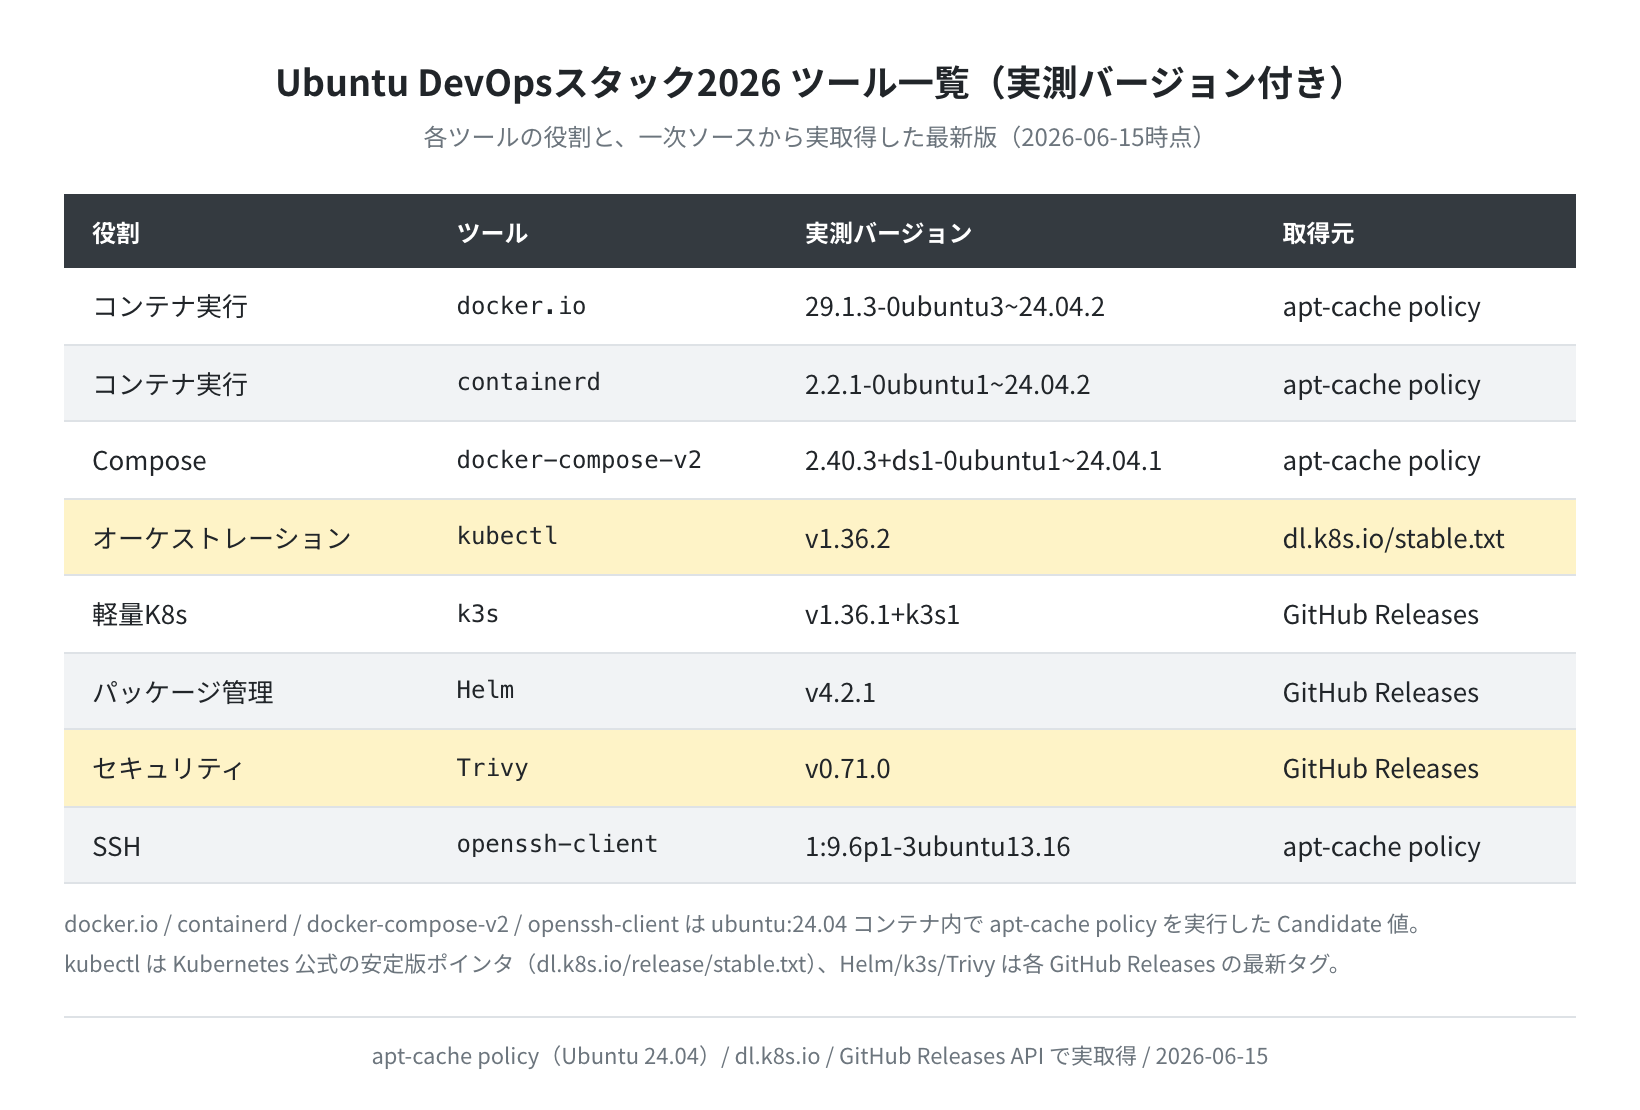Click the 'ツール' column header
The height and width of the screenshot is (1110, 1640).
click(492, 233)
